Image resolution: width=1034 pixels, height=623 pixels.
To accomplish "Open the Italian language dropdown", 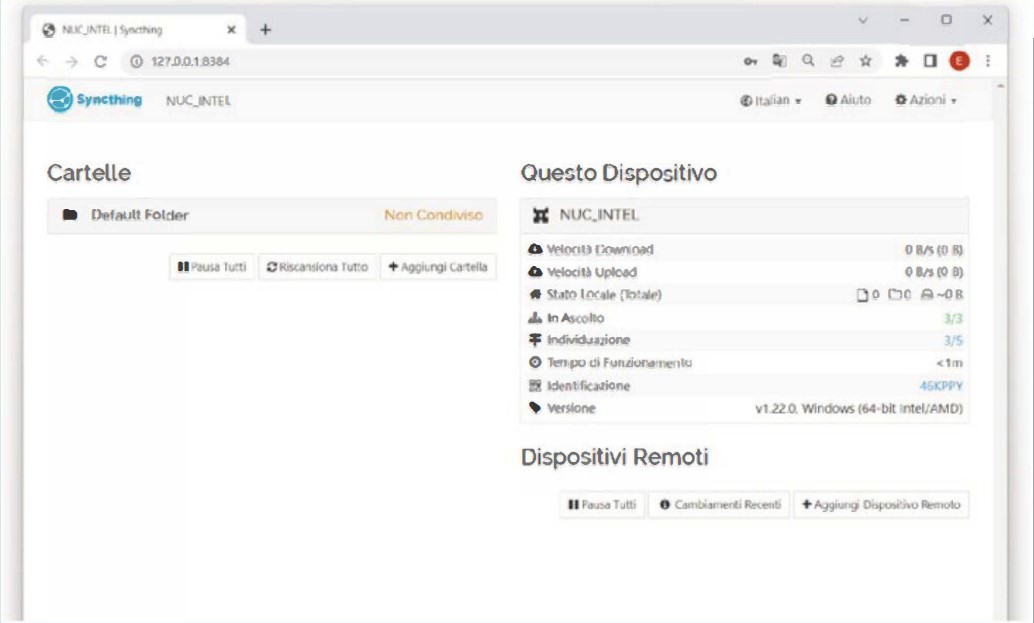I will [x=770, y=100].
